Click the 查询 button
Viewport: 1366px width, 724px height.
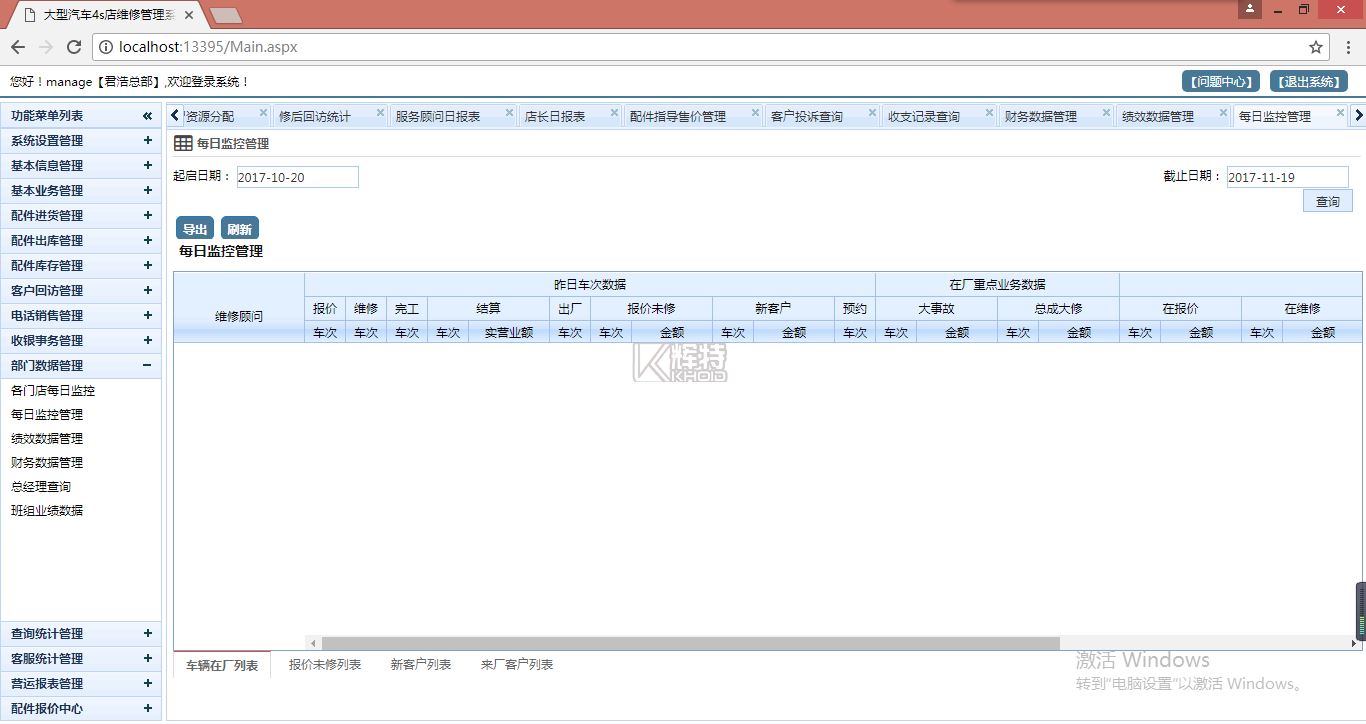[x=1327, y=202]
